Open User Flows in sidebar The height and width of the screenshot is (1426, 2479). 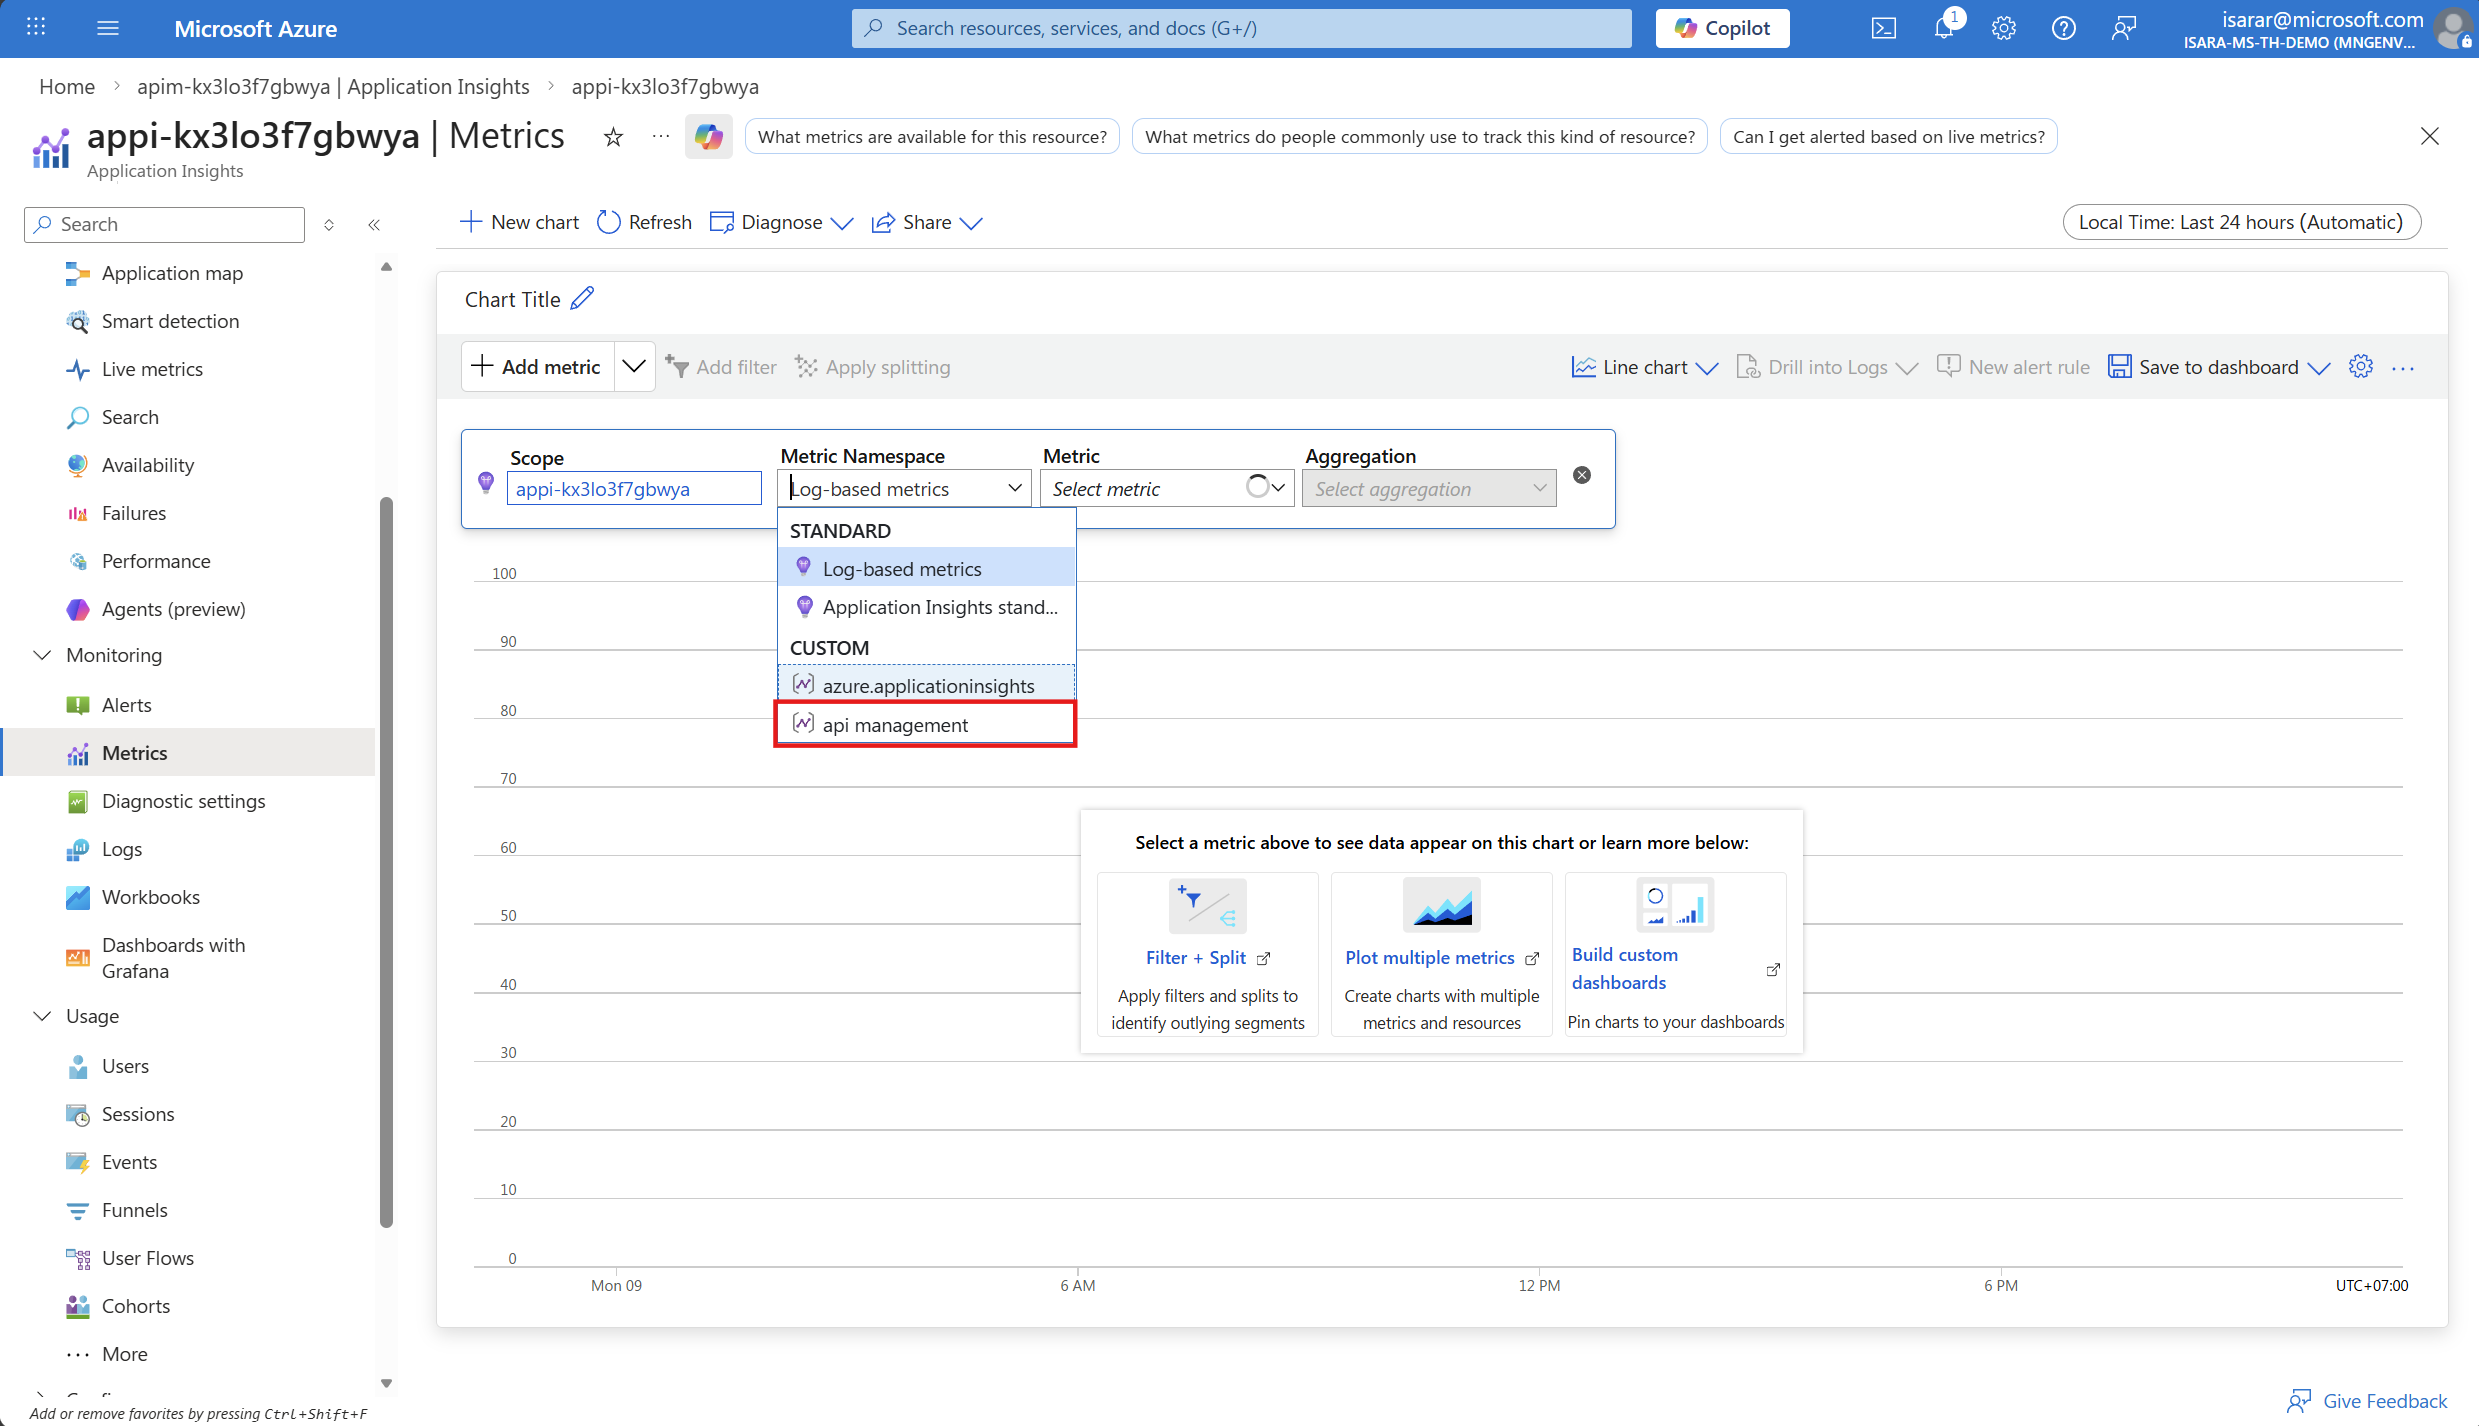[148, 1258]
